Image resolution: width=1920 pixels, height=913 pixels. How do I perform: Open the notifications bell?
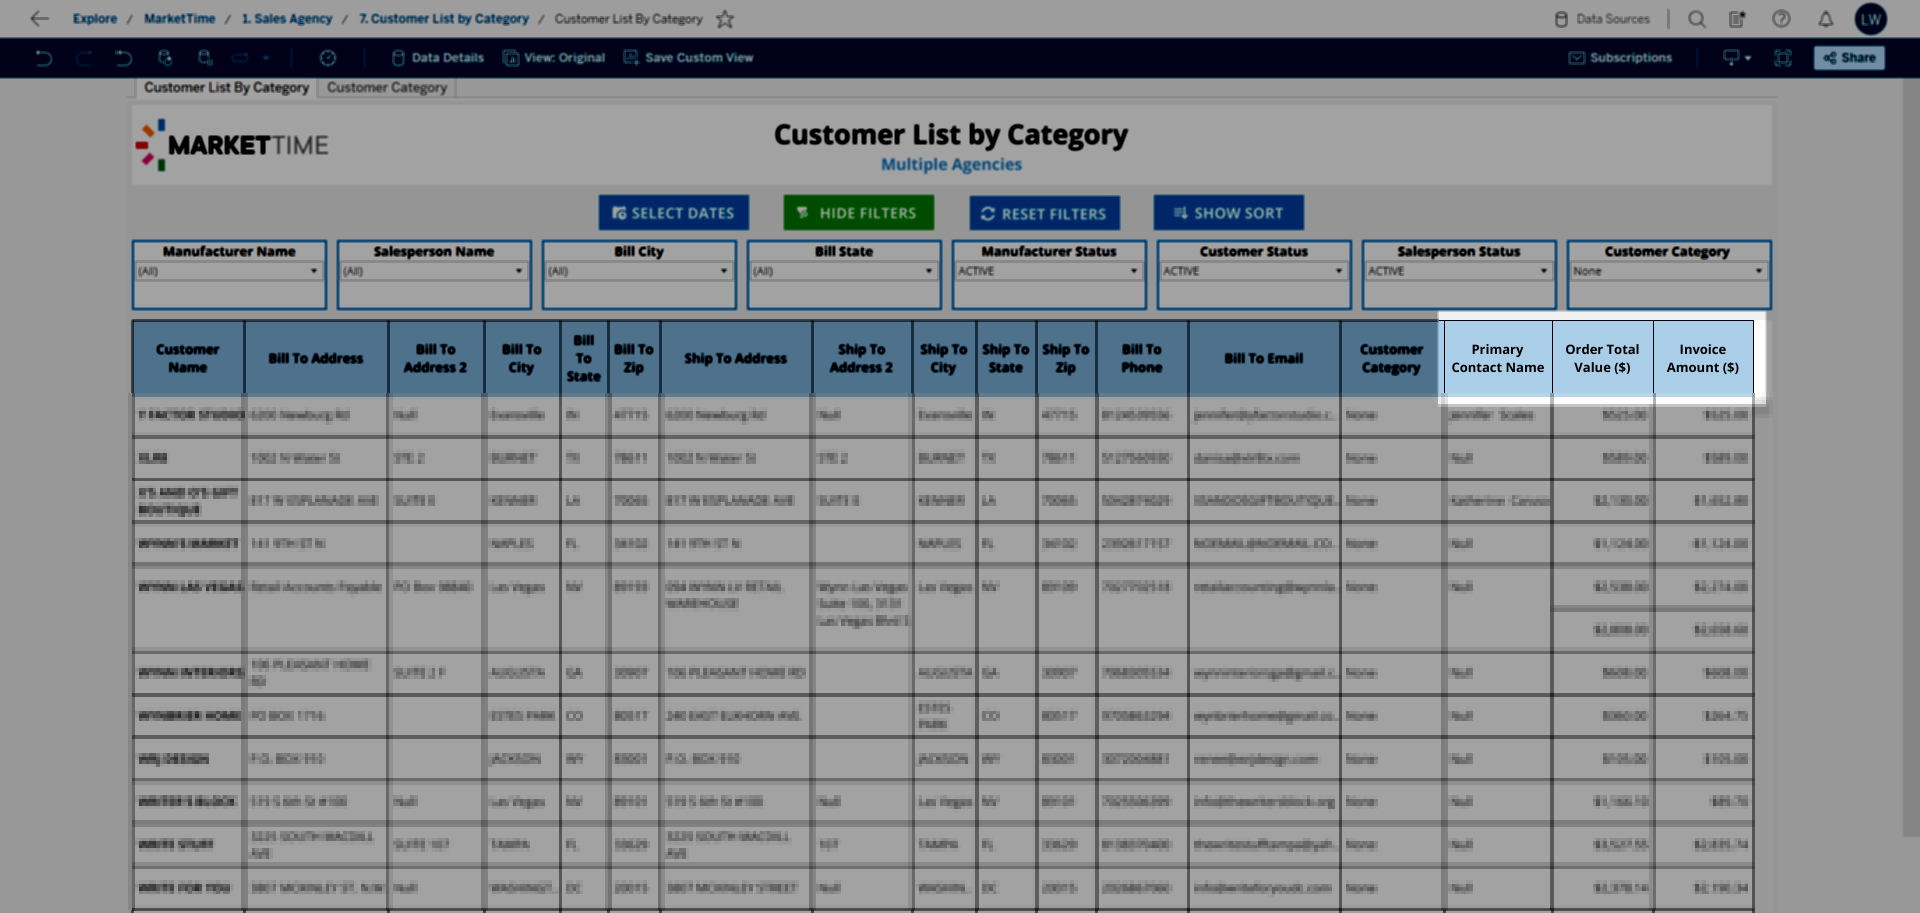pos(1825,18)
